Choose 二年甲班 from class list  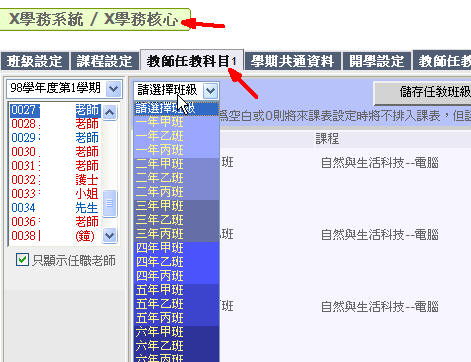click(176, 164)
